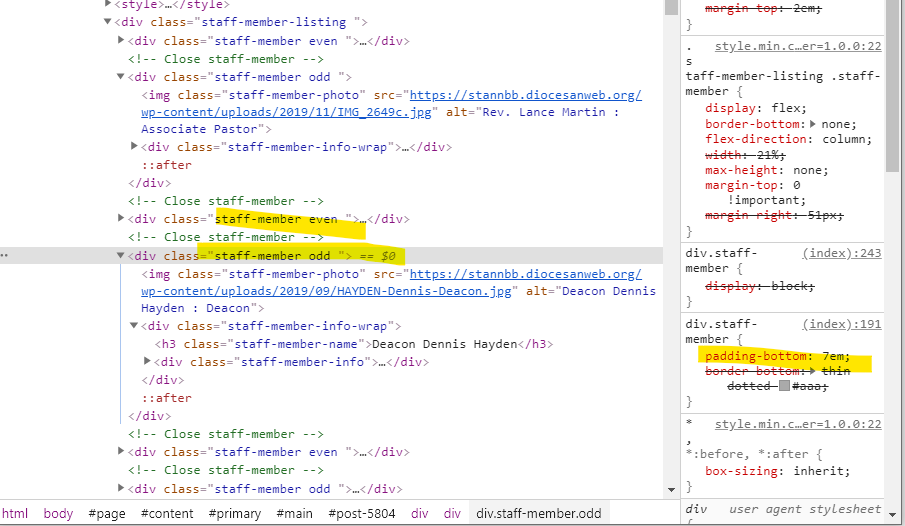Collapse the staff-member-listing div
Image resolution: width=905 pixels, height=526 pixels.
pos(108,22)
